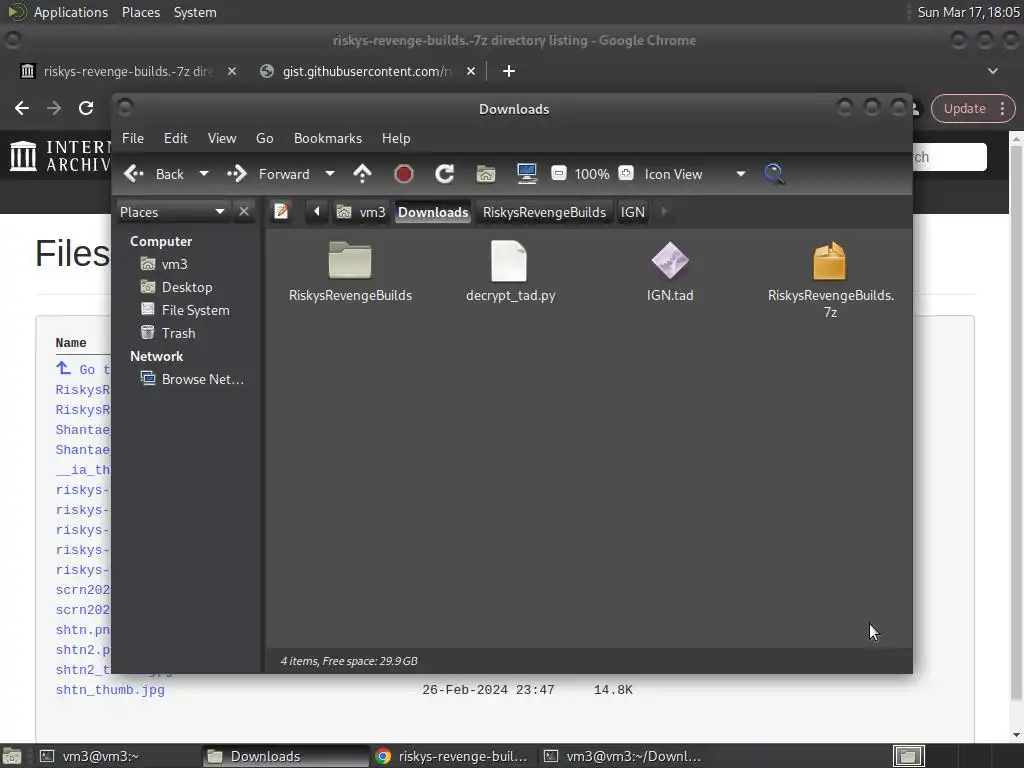The width and height of the screenshot is (1024, 768).
Task: Open vm3 home in sidebar
Action: (174, 264)
